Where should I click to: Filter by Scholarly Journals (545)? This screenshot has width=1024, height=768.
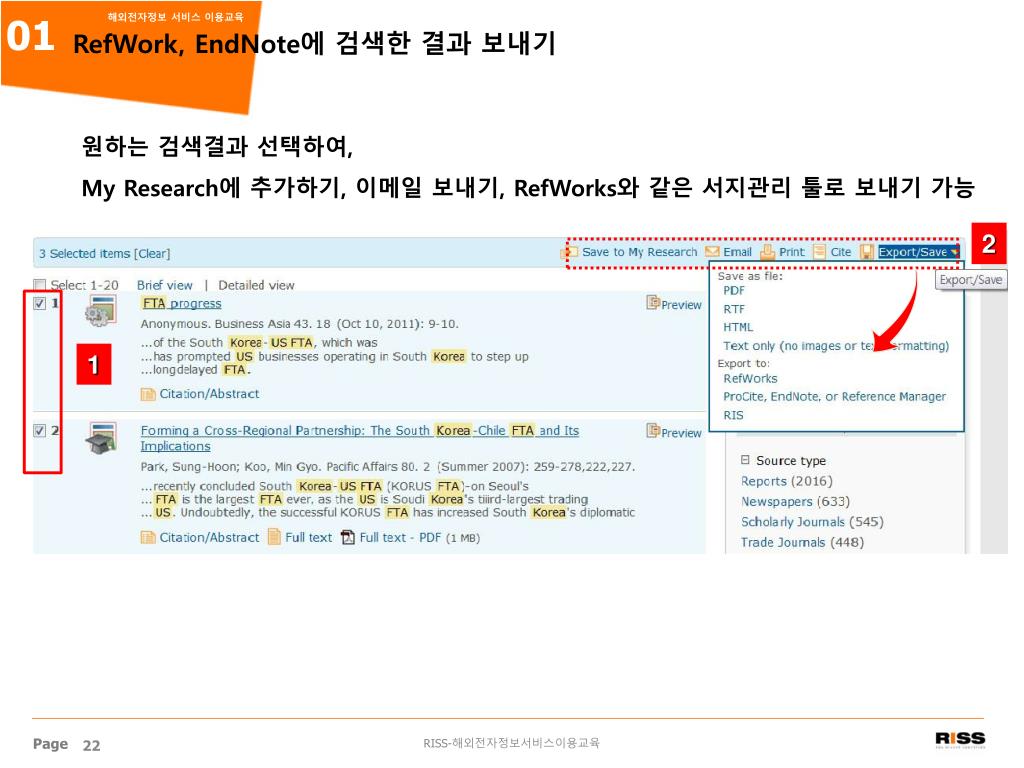tap(812, 522)
